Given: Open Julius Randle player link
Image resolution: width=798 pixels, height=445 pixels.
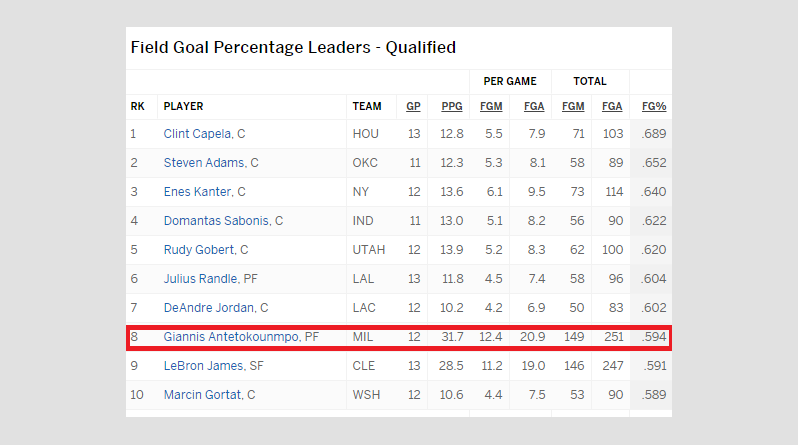Looking at the screenshot, I should point(201,279).
